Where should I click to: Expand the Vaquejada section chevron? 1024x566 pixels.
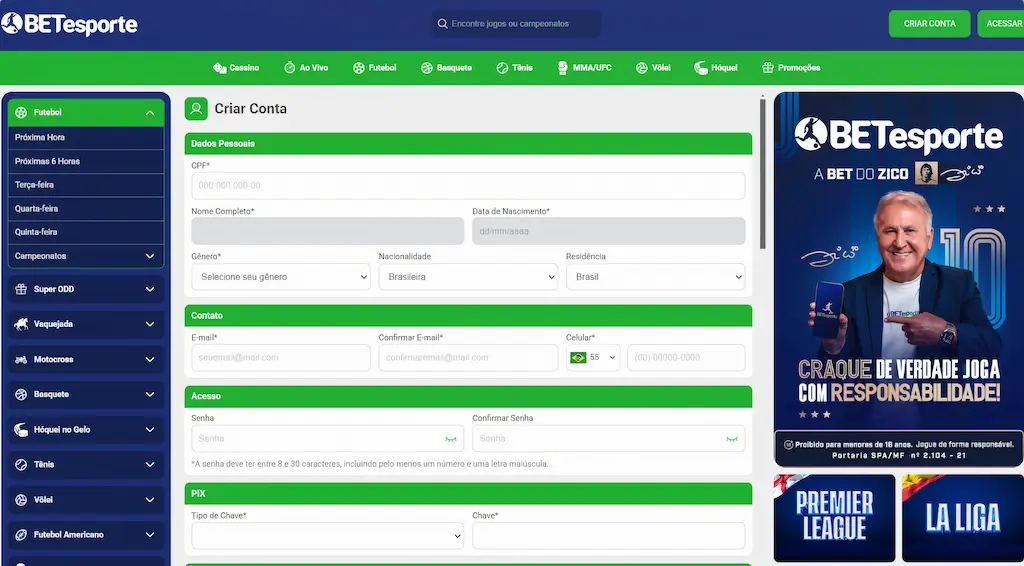[x=150, y=324]
